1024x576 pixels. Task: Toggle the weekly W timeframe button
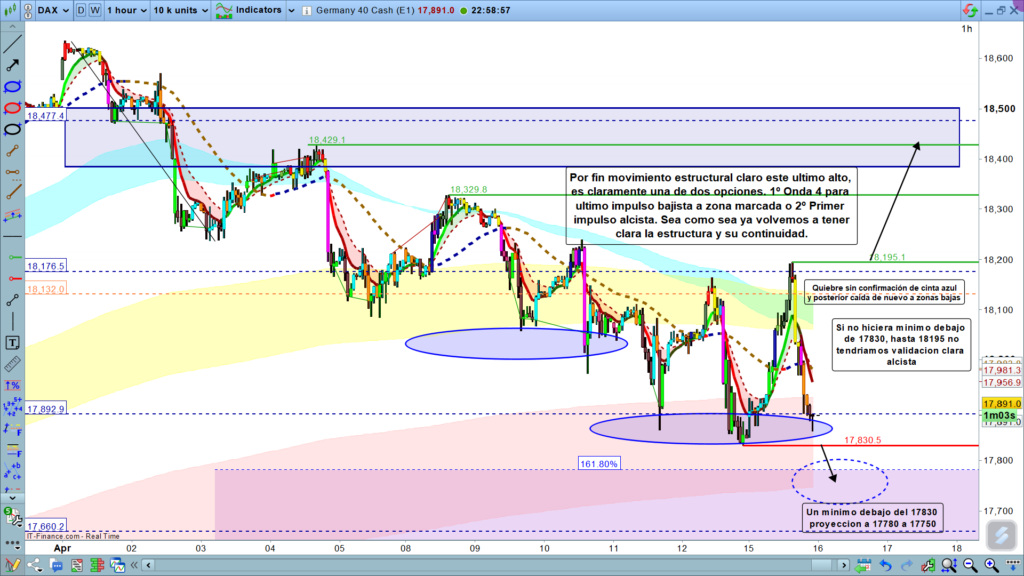(94, 10)
